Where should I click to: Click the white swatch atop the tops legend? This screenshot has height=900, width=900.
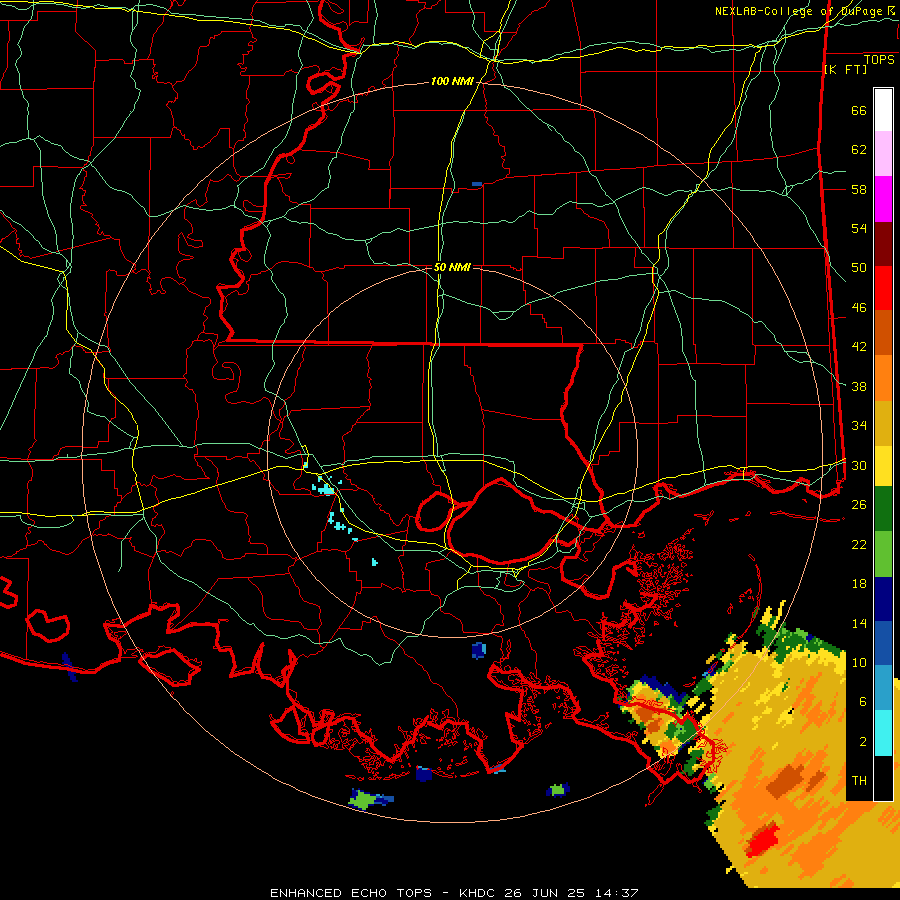point(883,110)
